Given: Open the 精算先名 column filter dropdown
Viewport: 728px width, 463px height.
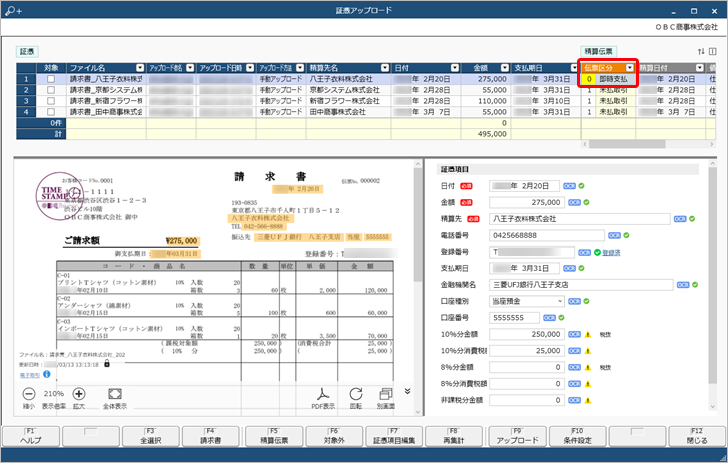Looking at the screenshot, I should point(385,68).
